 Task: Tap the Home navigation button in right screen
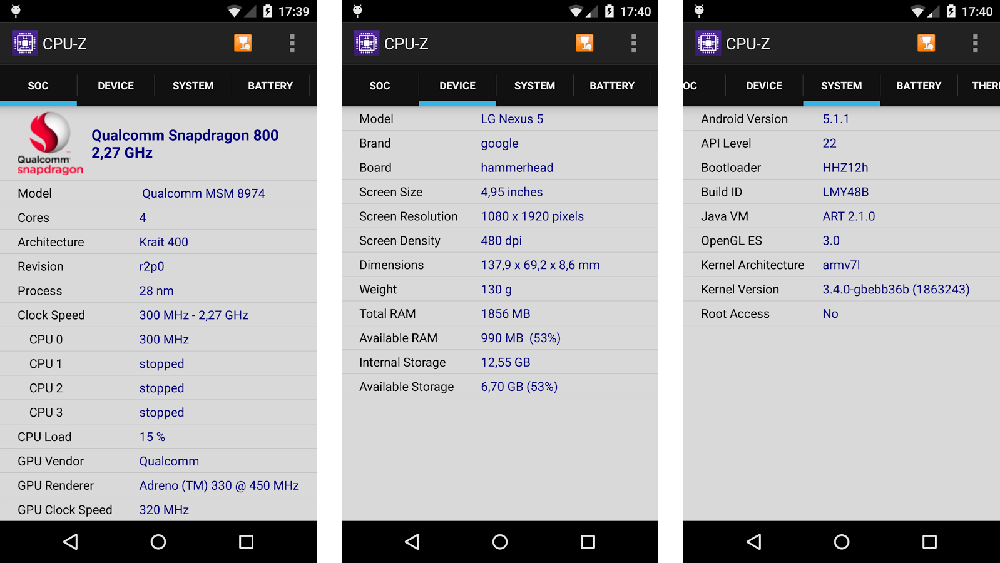[x=842, y=542]
